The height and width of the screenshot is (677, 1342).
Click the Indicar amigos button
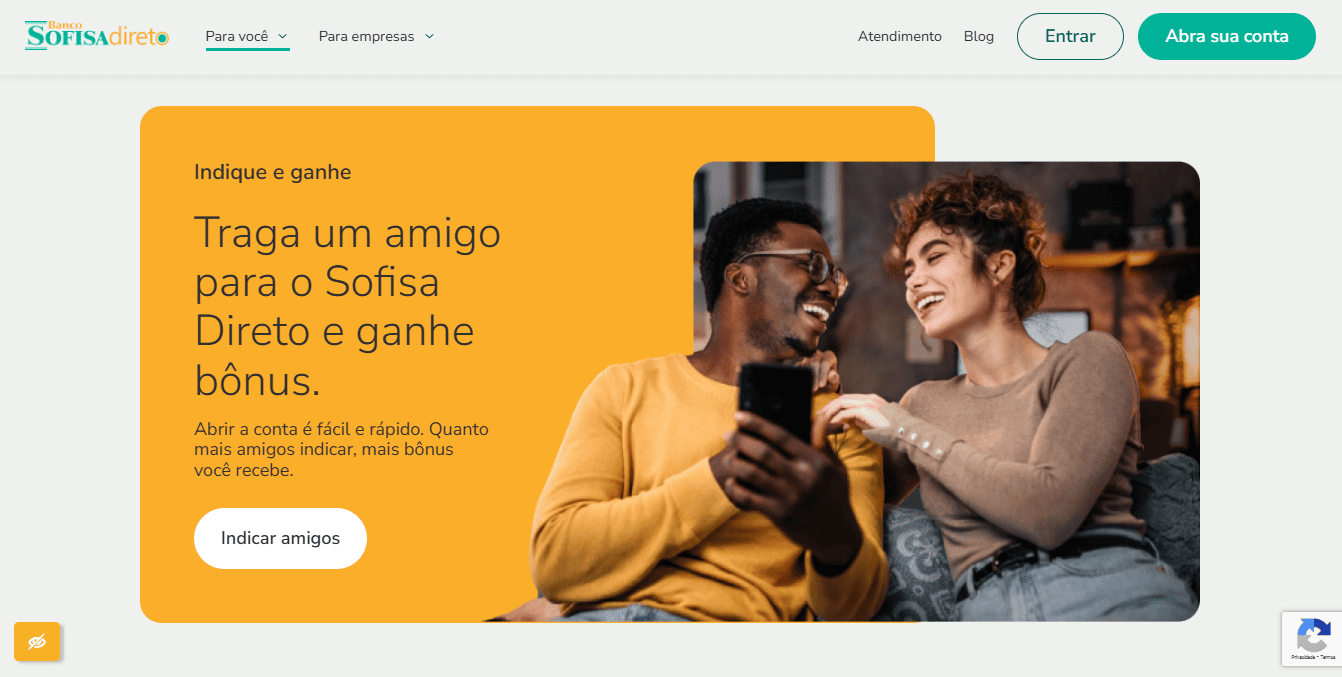pyautogui.click(x=280, y=538)
